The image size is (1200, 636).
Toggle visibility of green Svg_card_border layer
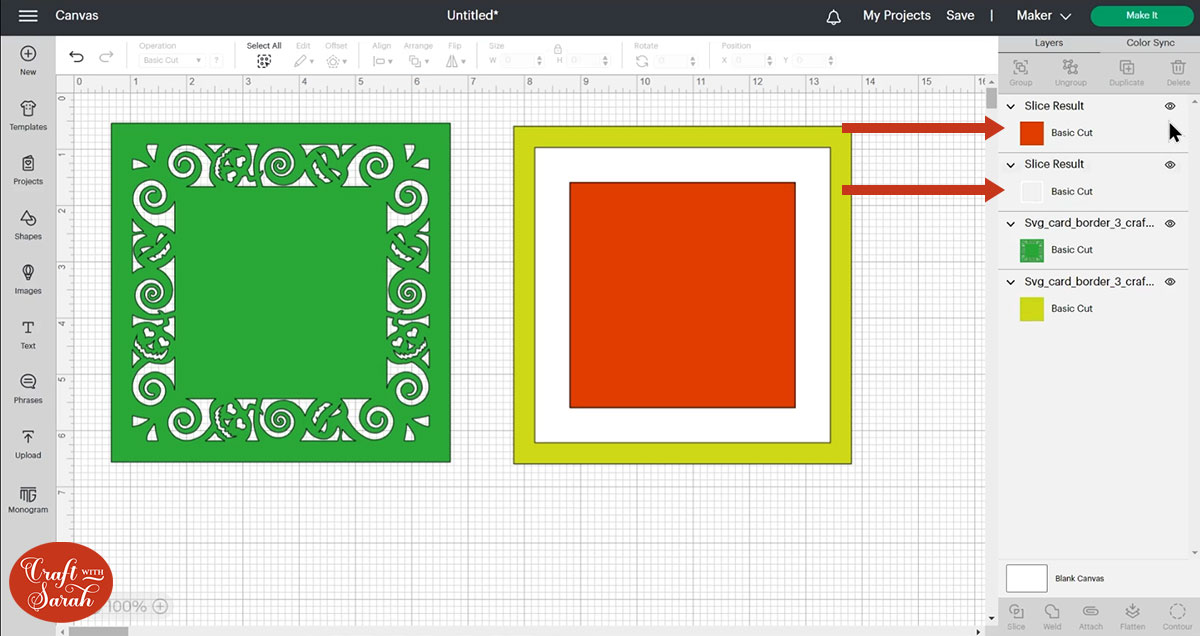tap(1170, 224)
